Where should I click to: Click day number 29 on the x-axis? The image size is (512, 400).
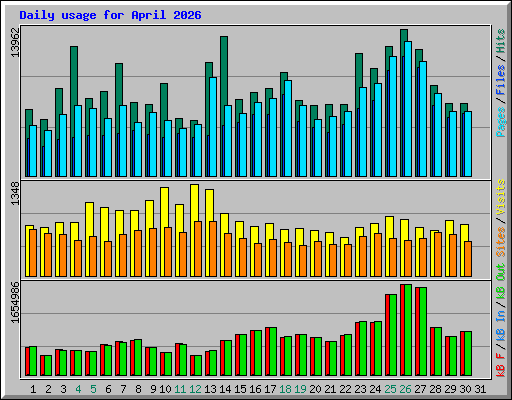(450, 389)
